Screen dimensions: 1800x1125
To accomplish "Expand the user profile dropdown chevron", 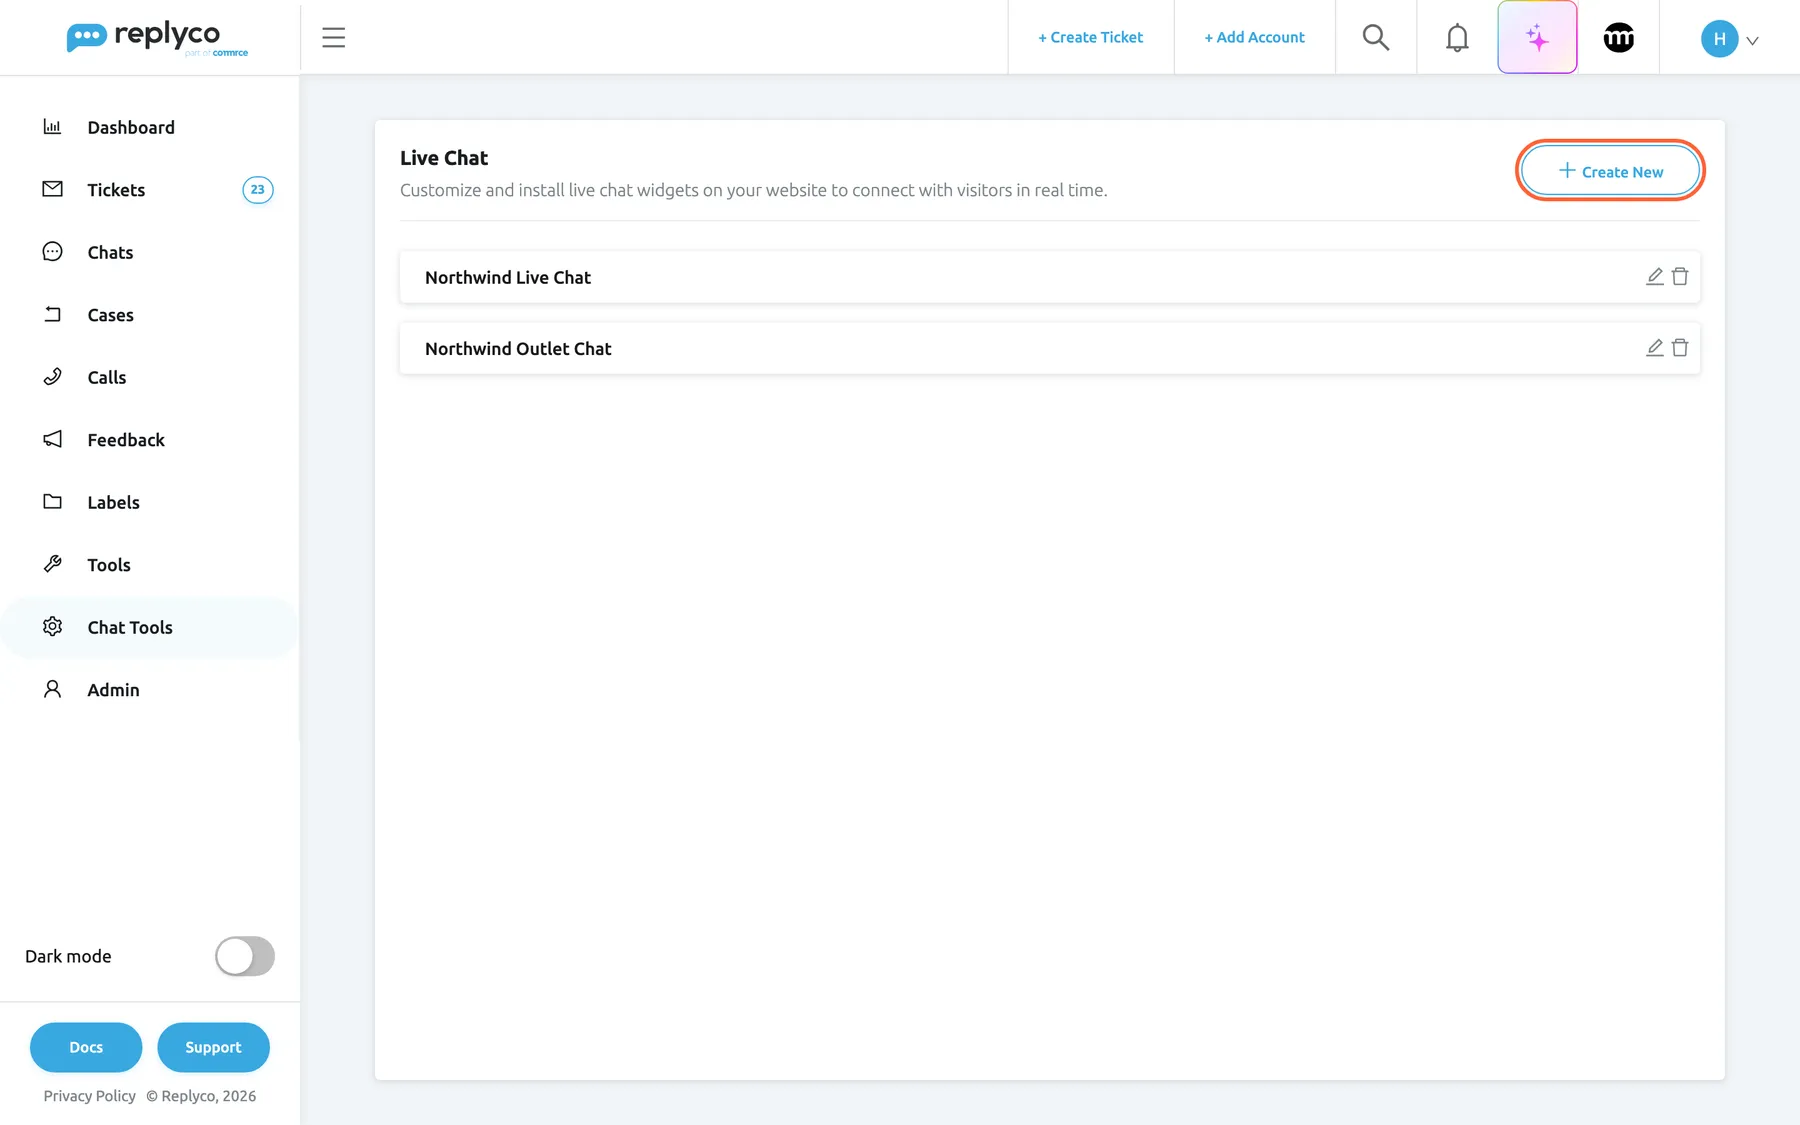I will [1752, 41].
